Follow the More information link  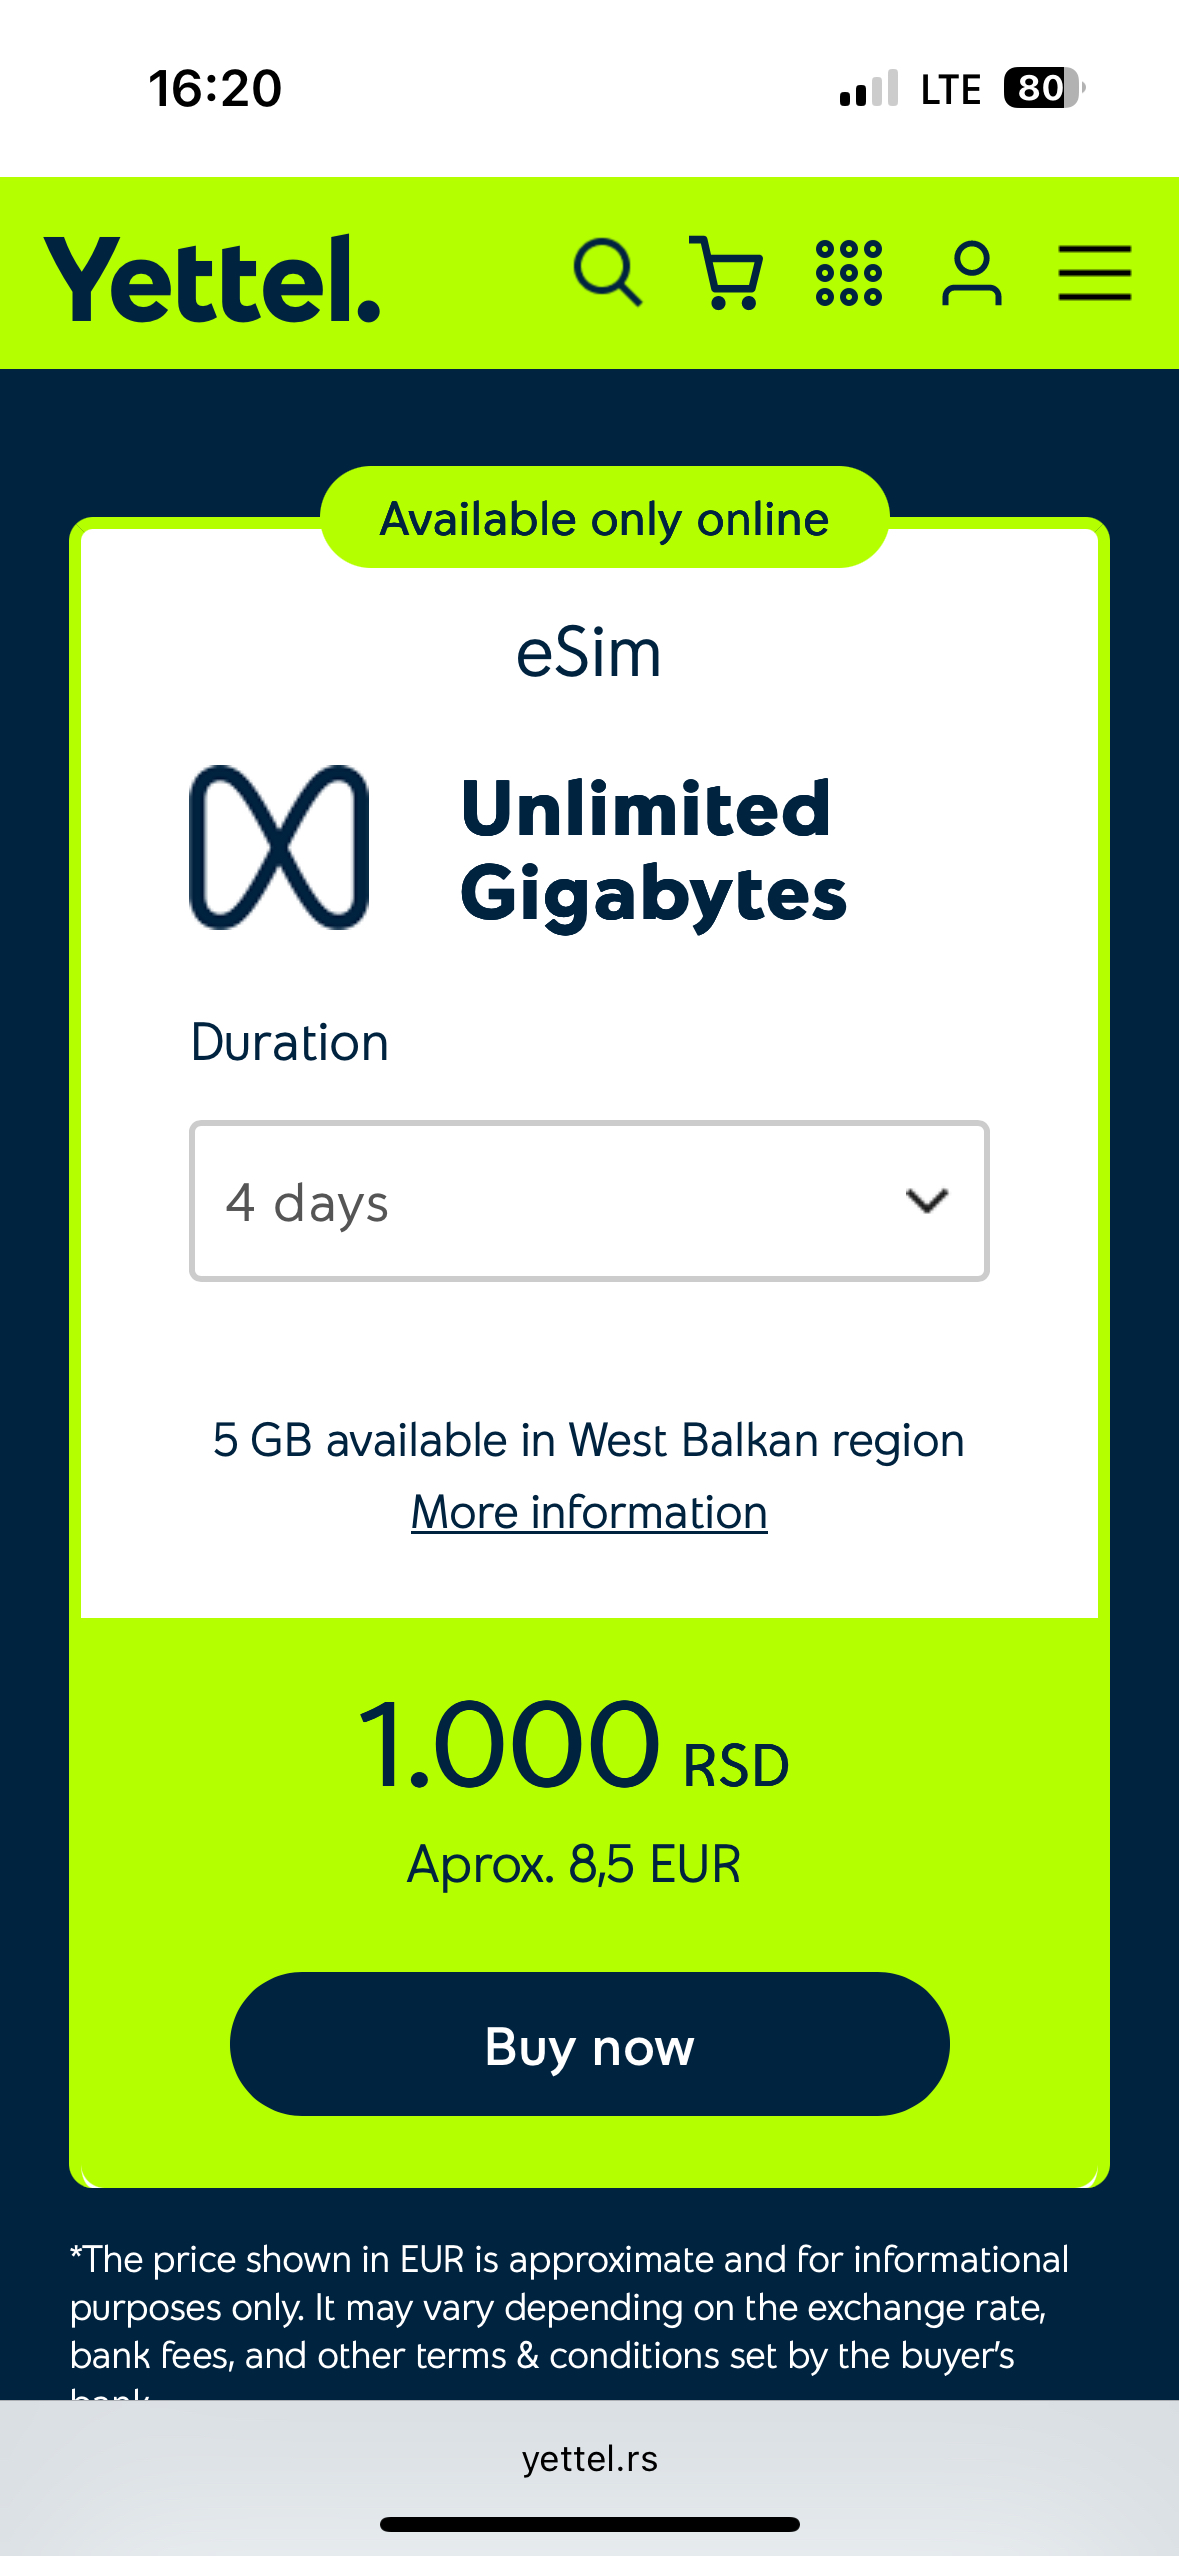589,1512
